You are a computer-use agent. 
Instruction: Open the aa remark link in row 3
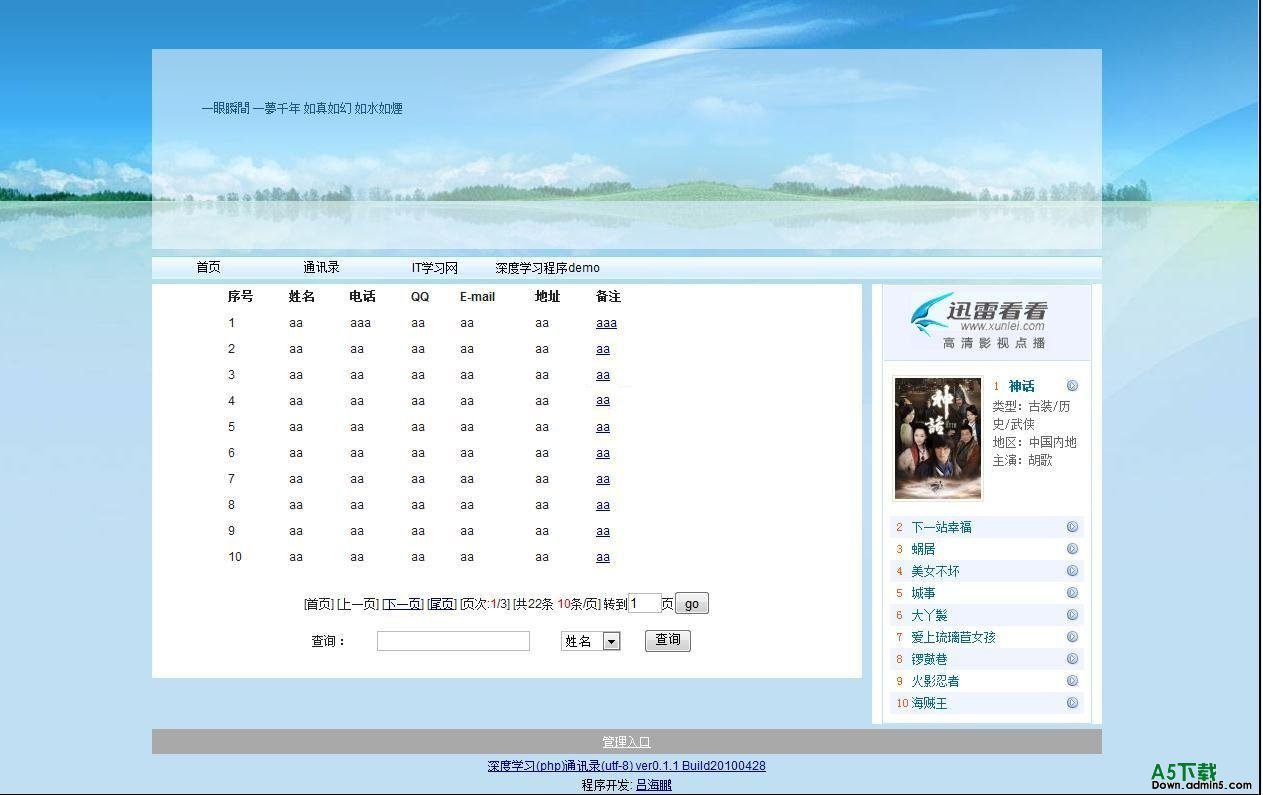point(603,375)
